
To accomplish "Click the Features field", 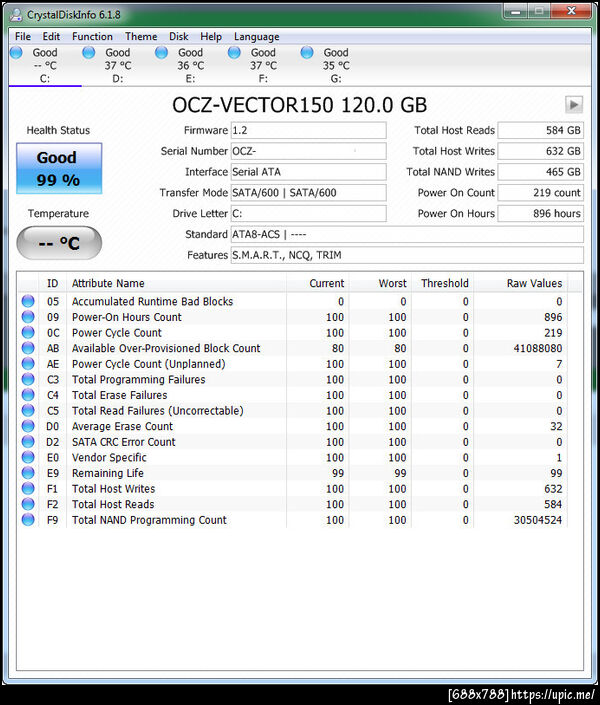I will point(407,255).
